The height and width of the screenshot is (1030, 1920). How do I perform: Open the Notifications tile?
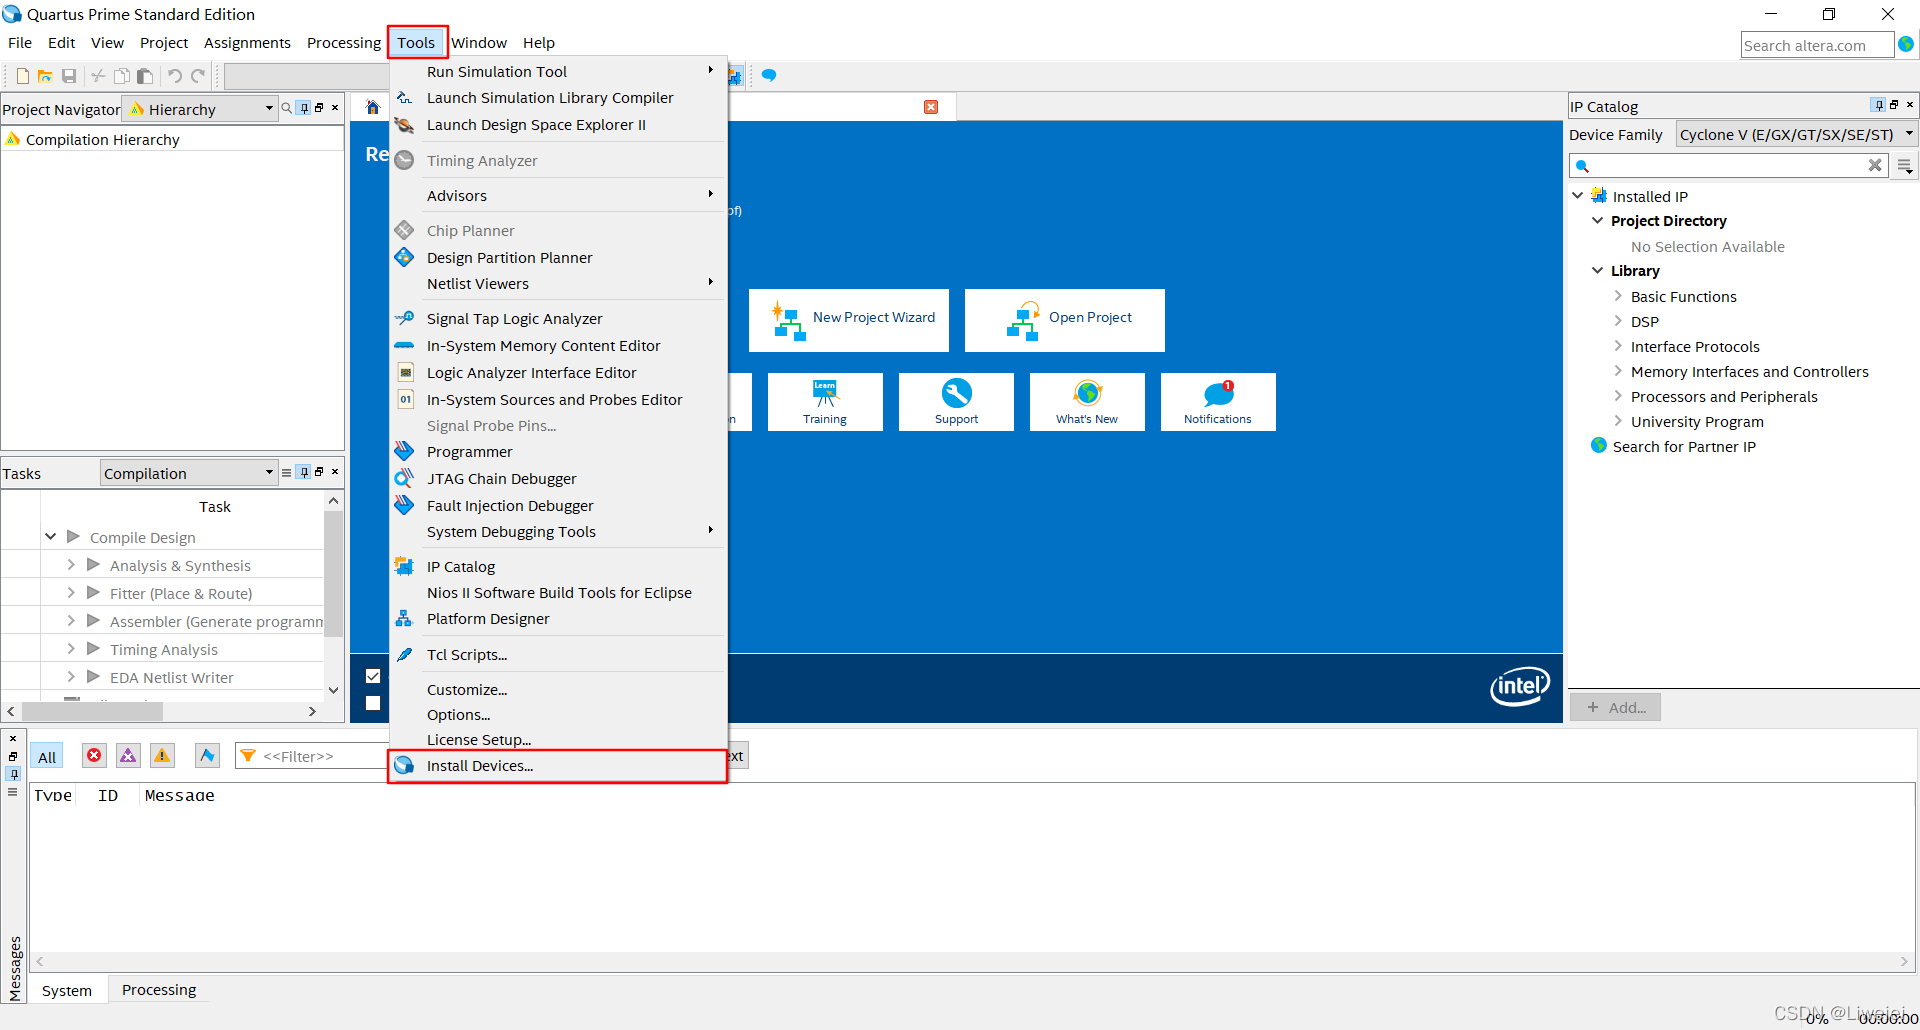(1218, 402)
